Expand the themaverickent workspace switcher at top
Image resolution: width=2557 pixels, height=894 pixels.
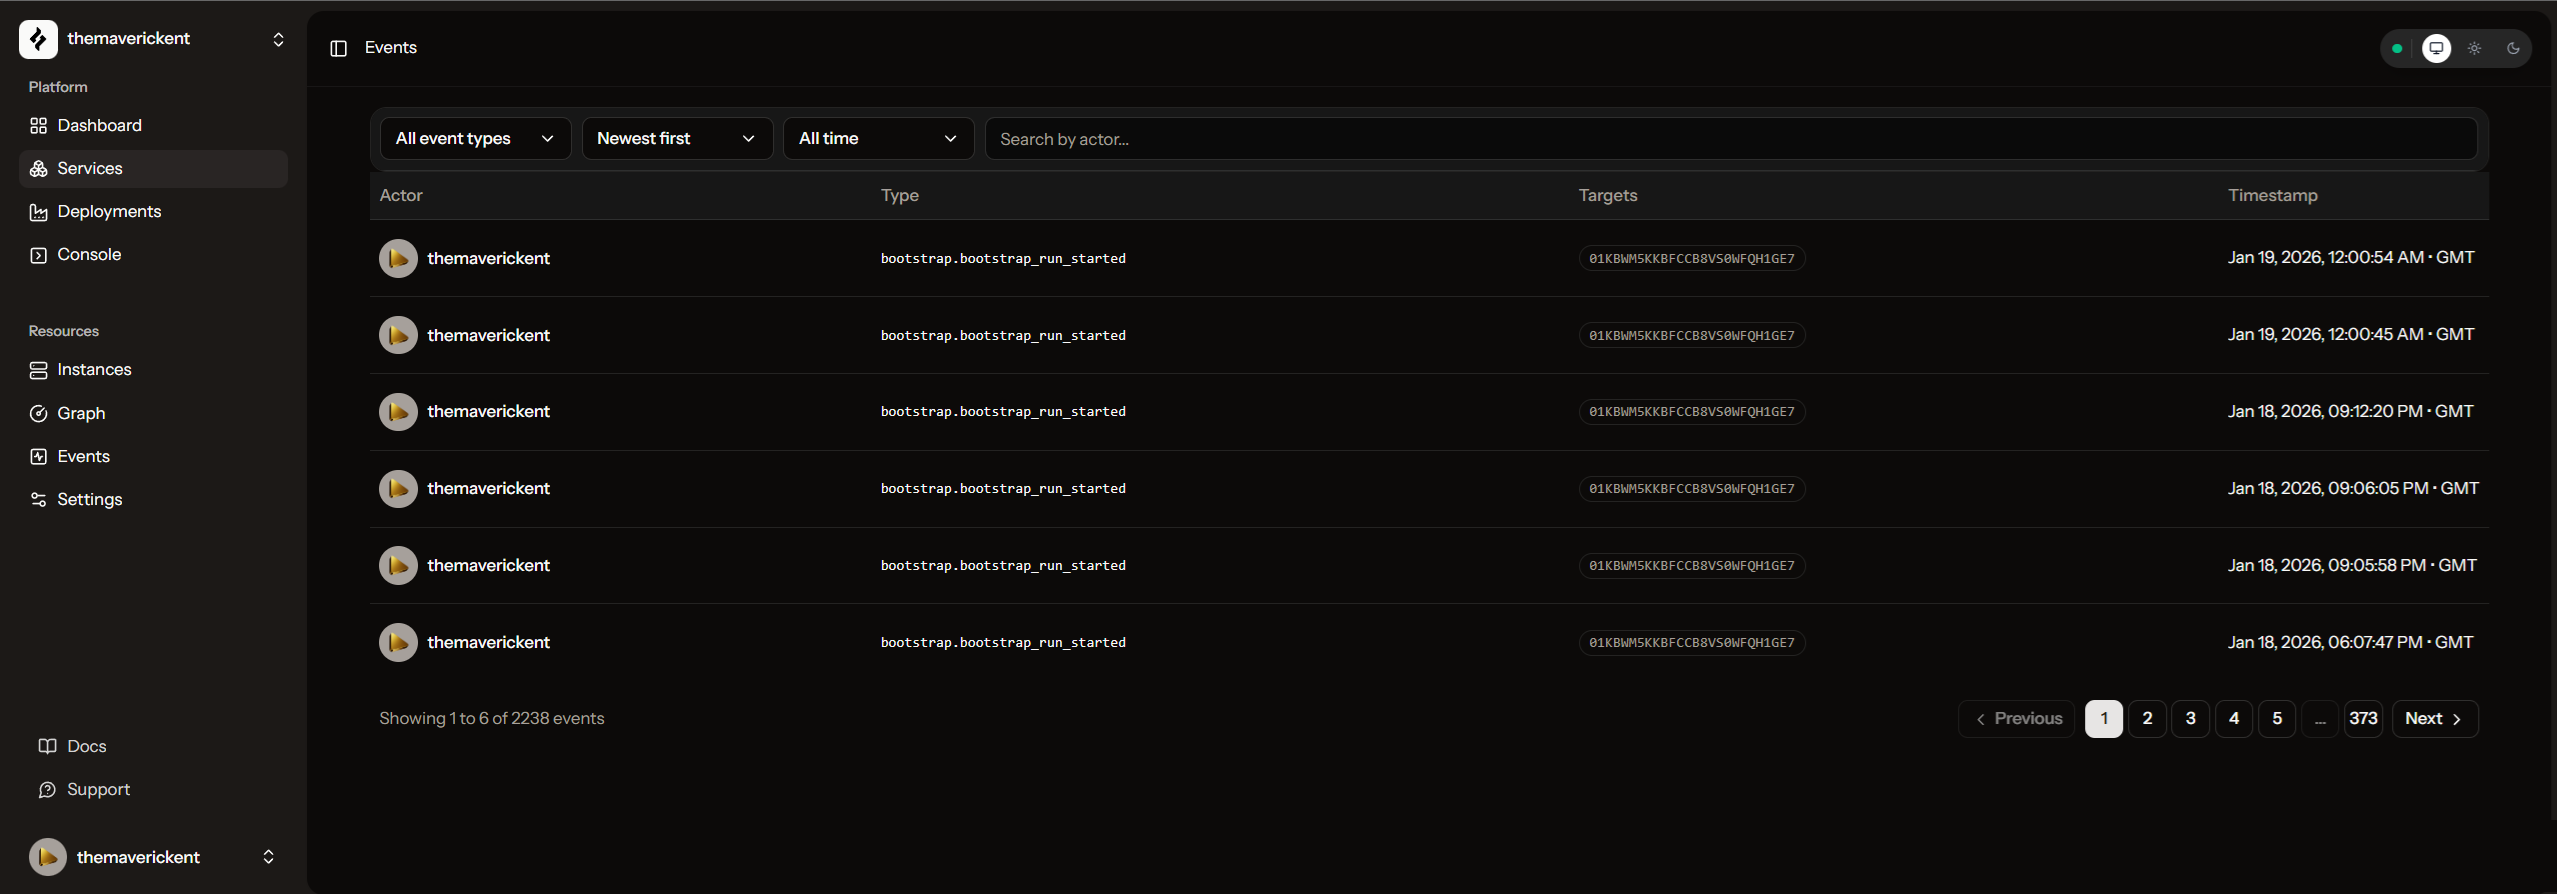coord(278,39)
